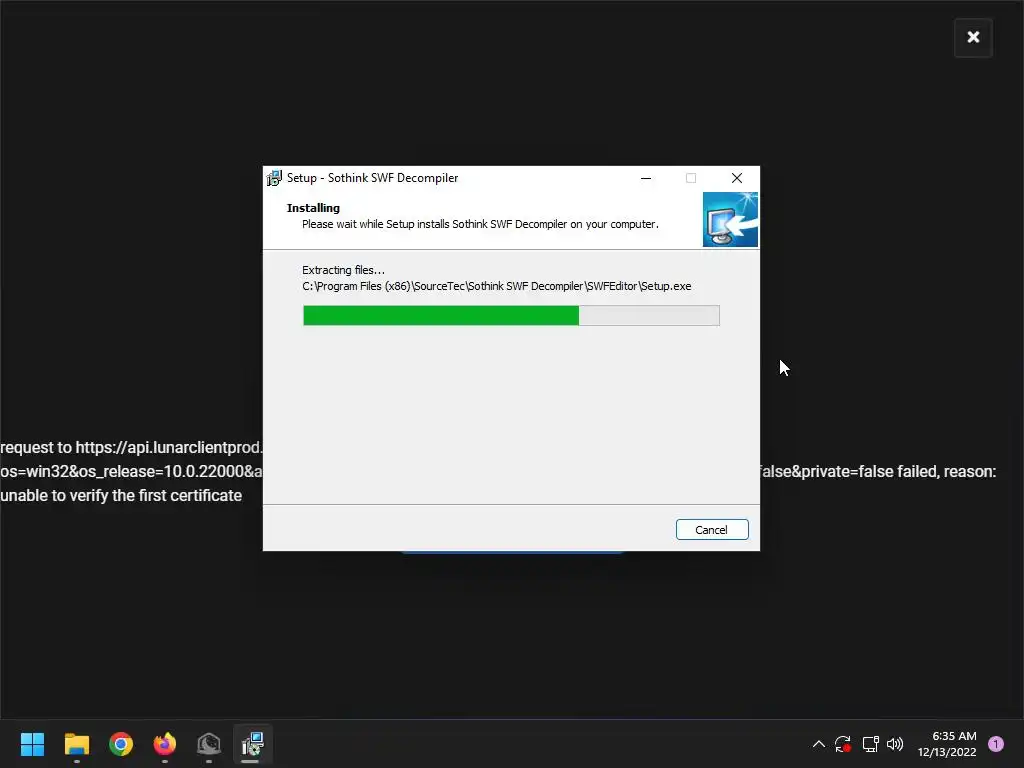Open the Windows Start menu
1024x768 pixels.
[32, 744]
